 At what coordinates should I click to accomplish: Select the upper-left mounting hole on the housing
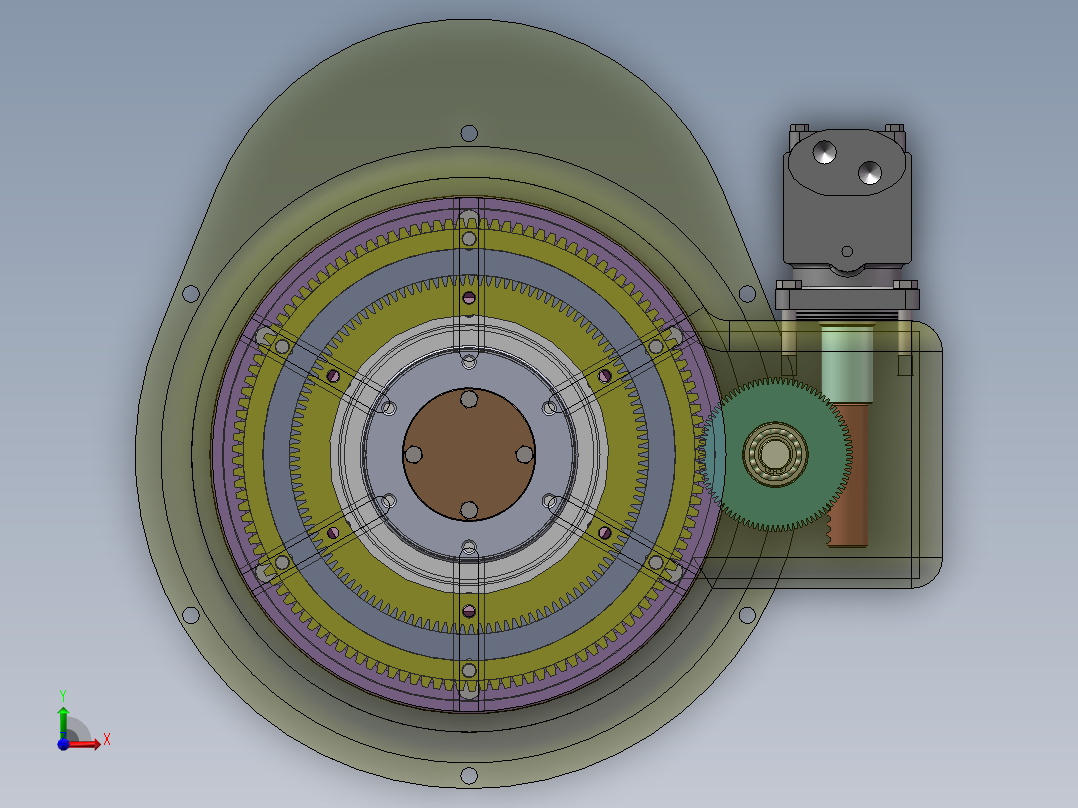pyautogui.click(x=190, y=294)
